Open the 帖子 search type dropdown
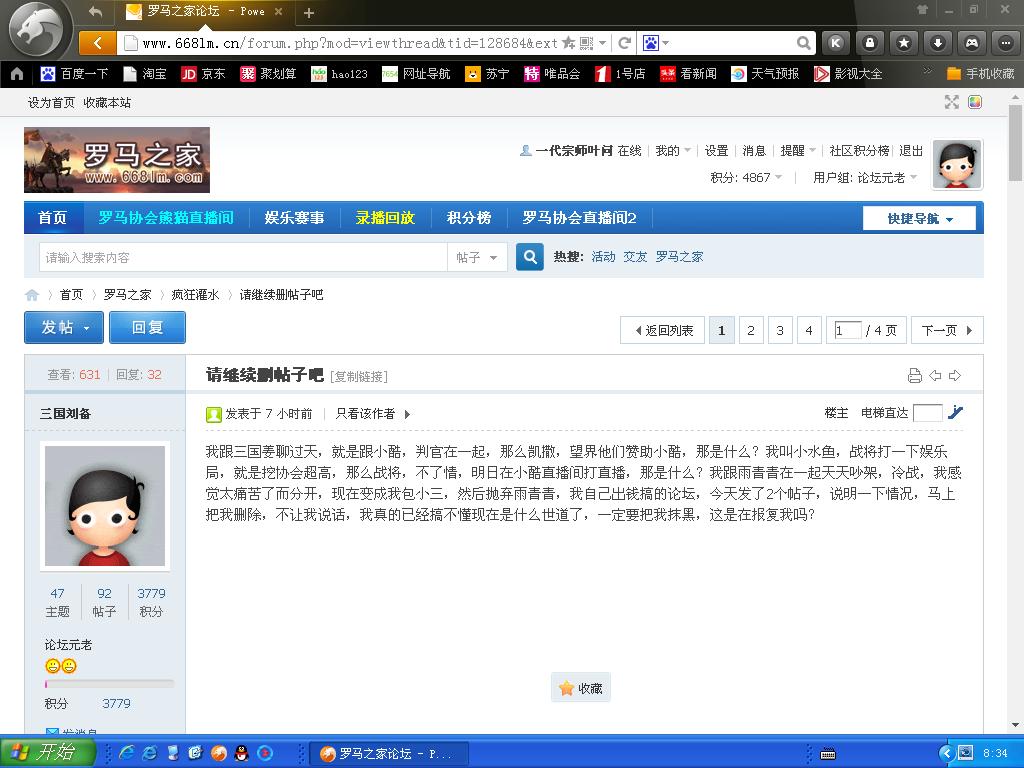This screenshot has height=768, width=1024. (477, 257)
